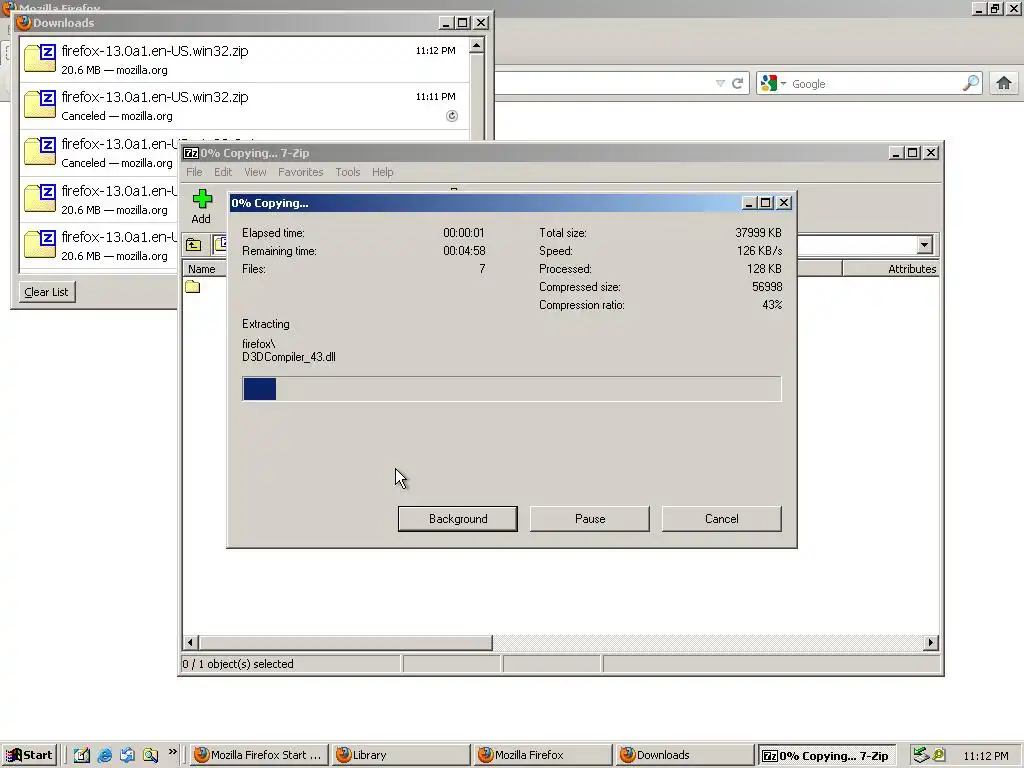The width and height of the screenshot is (1024, 768).
Task: Click the selected objects status bar text
Action: click(238, 664)
